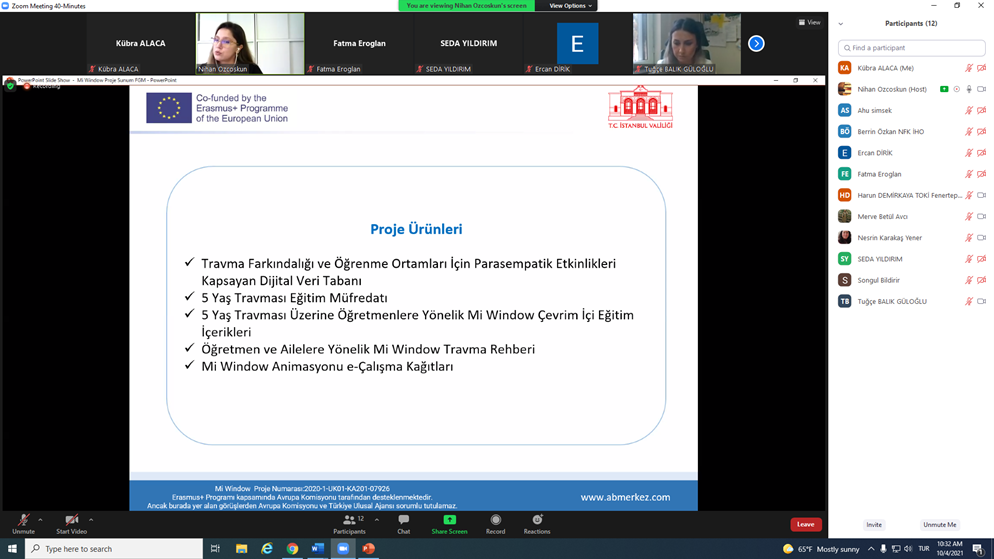Expand the View Options dropdown
Image resolution: width=994 pixels, height=559 pixels.
pos(570,6)
